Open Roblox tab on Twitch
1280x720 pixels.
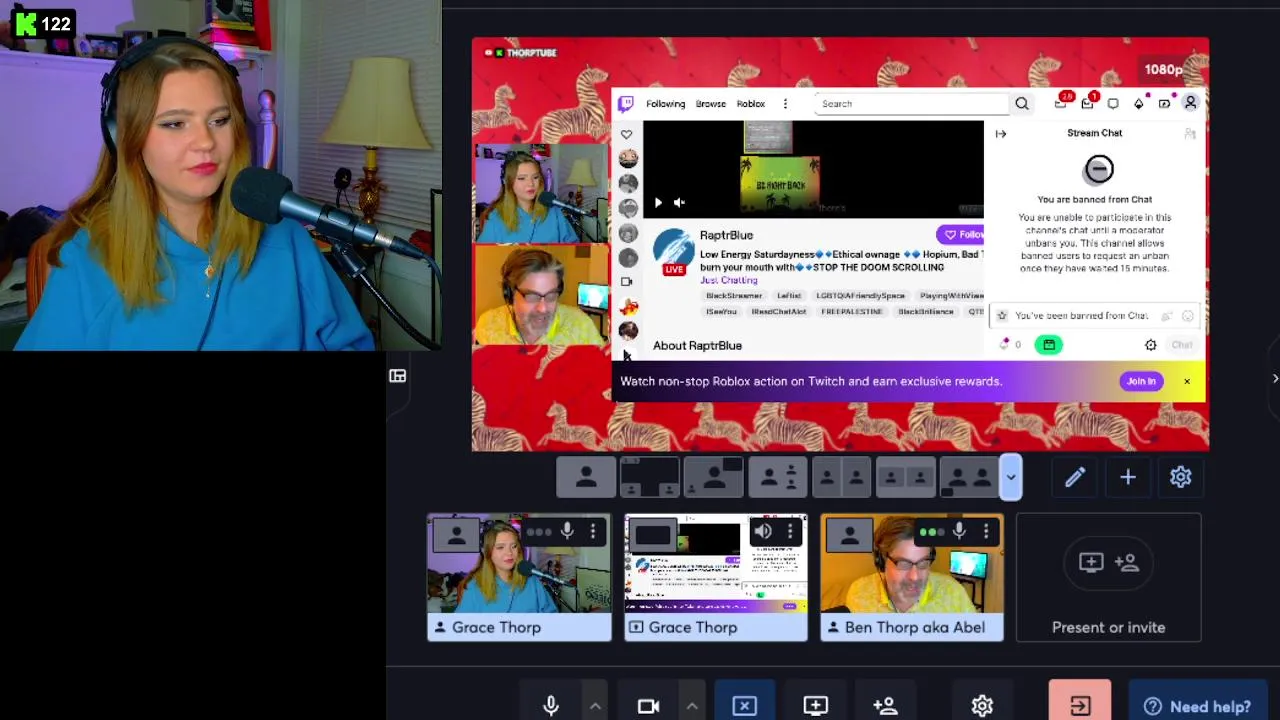coord(751,104)
